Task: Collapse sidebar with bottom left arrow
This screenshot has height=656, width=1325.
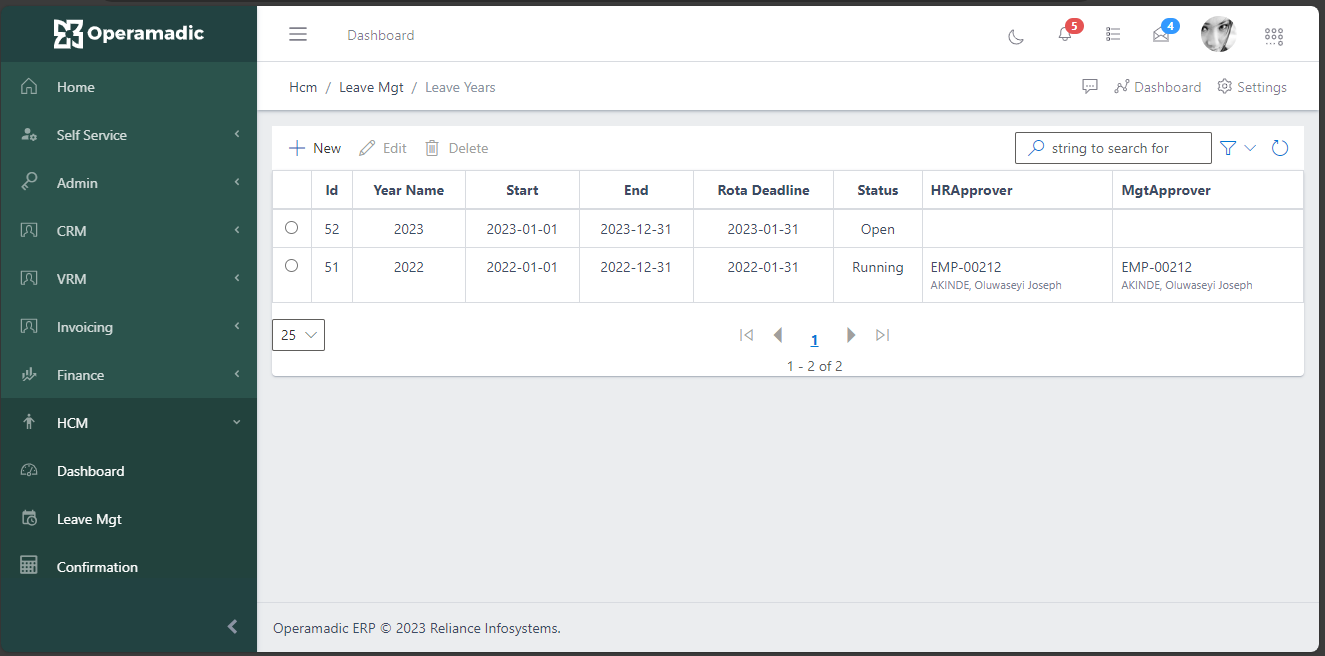Action: [233, 627]
